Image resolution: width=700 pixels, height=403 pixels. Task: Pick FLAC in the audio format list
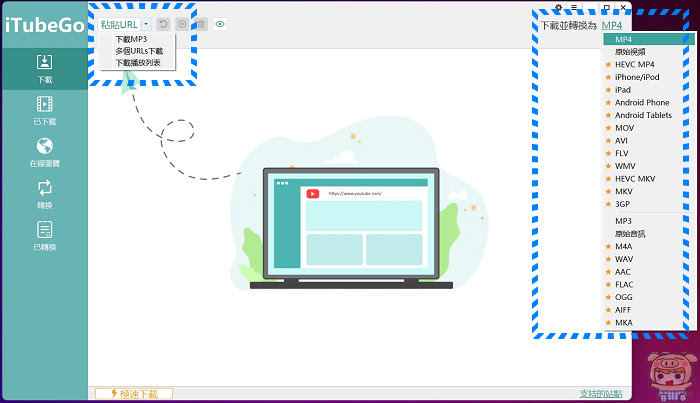pos(624,284)
